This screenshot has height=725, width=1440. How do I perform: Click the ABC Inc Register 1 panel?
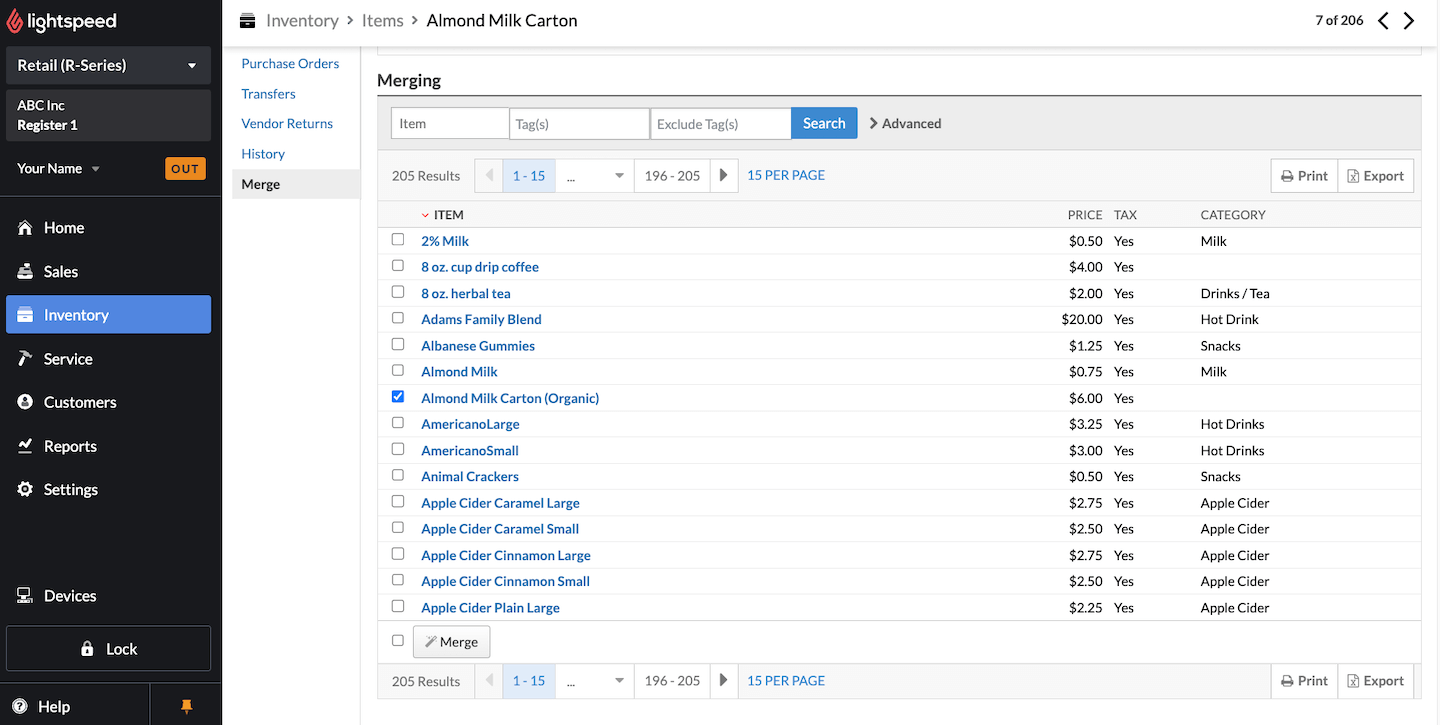108,115
